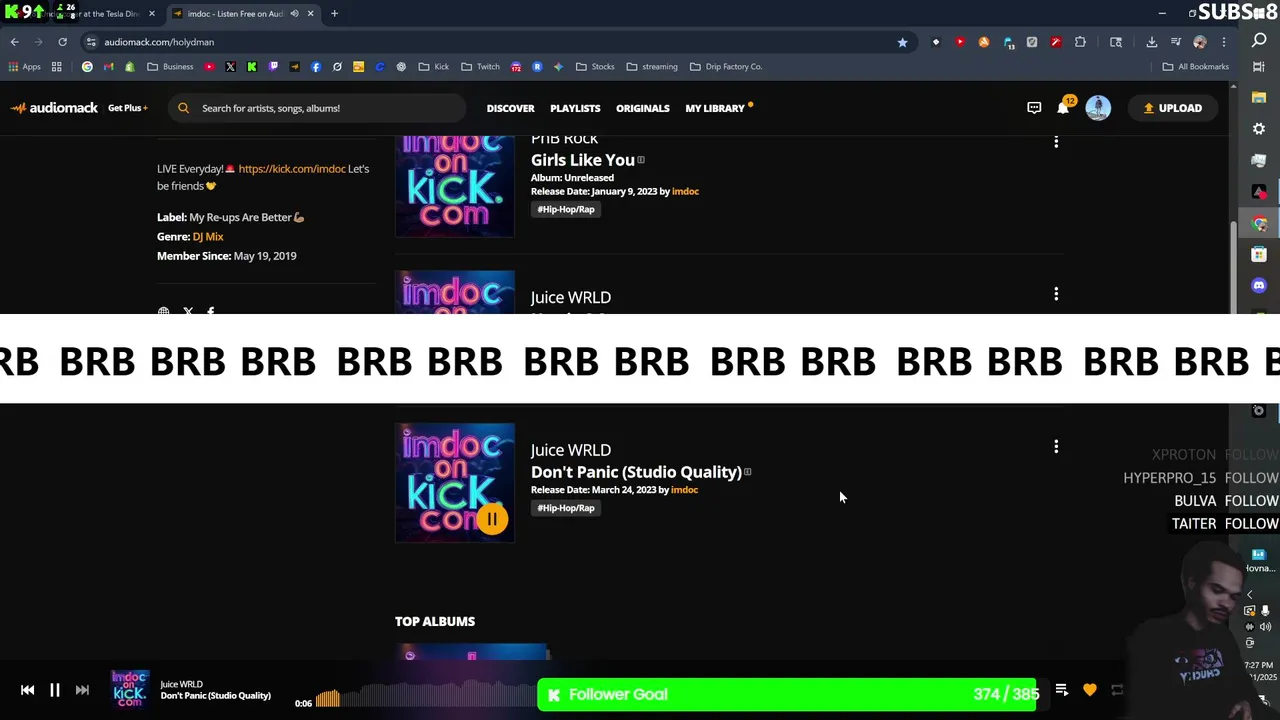
Task: Open the green Kick bookmark icon
Action: 251,67
